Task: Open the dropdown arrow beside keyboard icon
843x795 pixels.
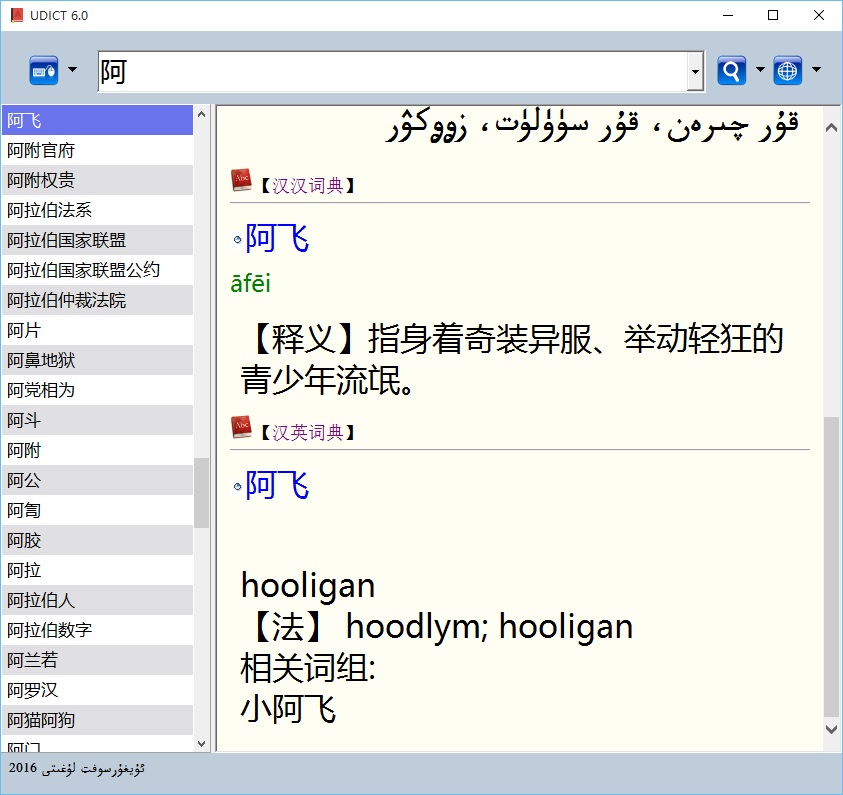Action: tap(72, 71)
